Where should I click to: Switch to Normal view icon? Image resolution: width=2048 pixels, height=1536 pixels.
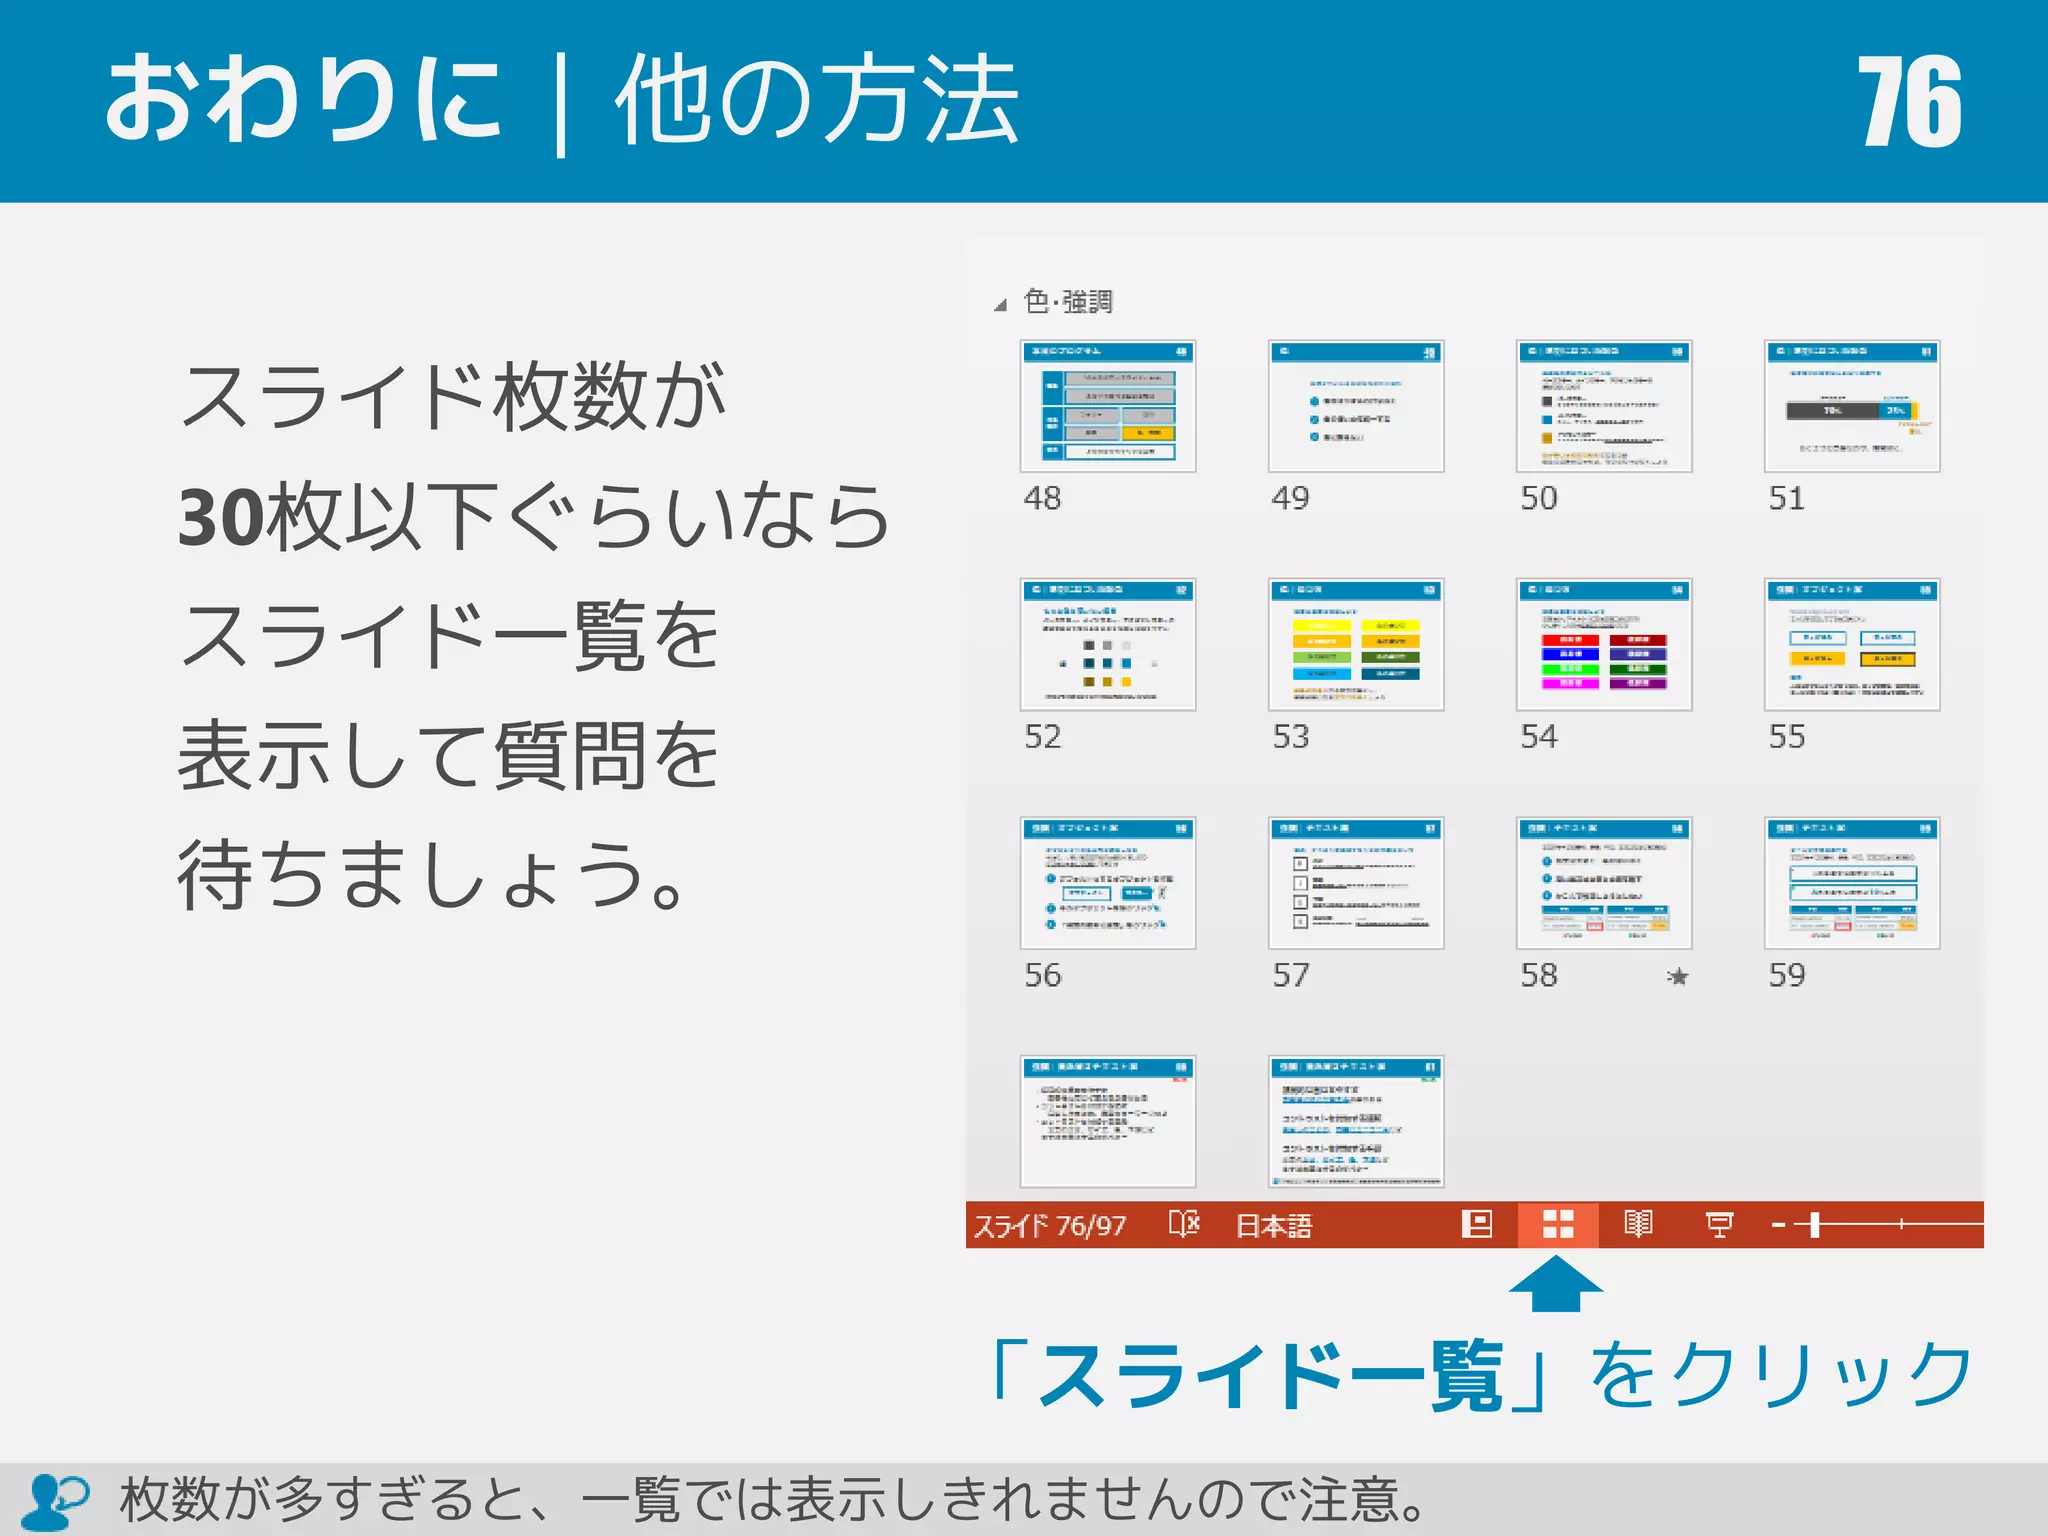[x=1476, y=1224]
